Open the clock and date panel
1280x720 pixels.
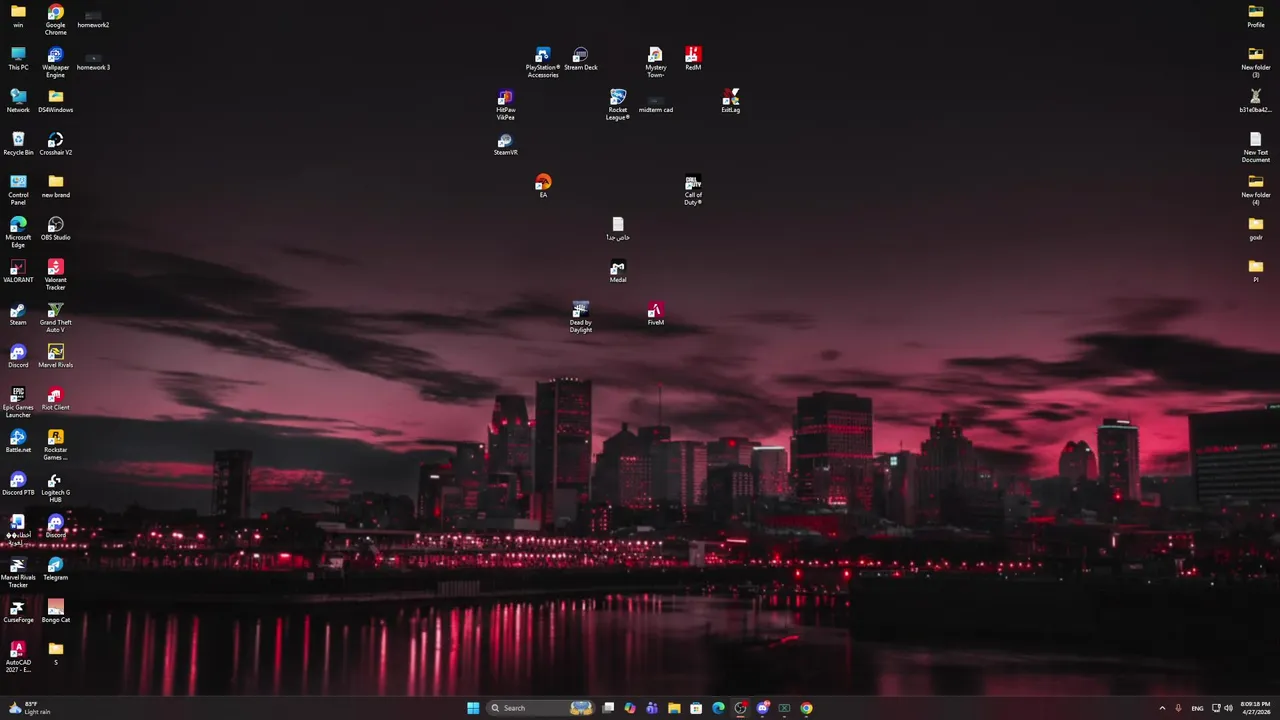click(x=1255, y=708)
